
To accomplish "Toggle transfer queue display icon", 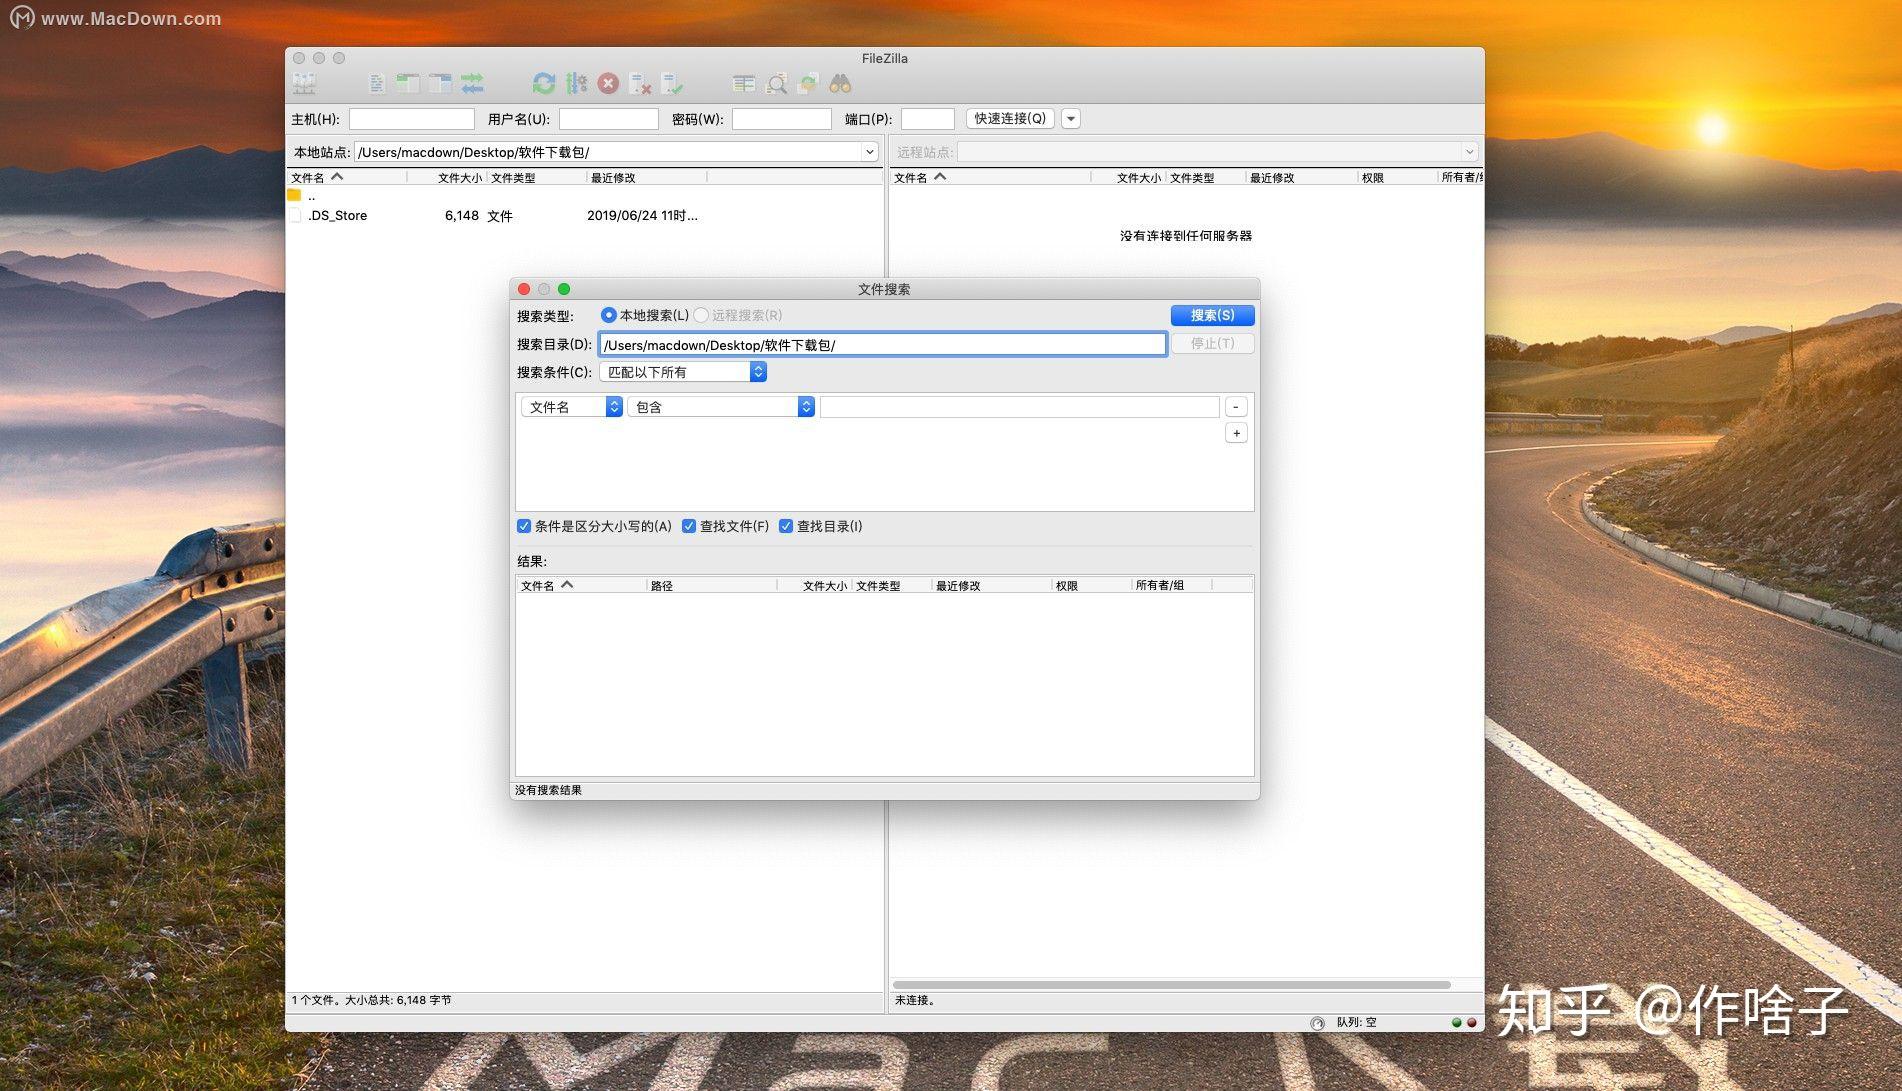I will click(x=472, y=84).
